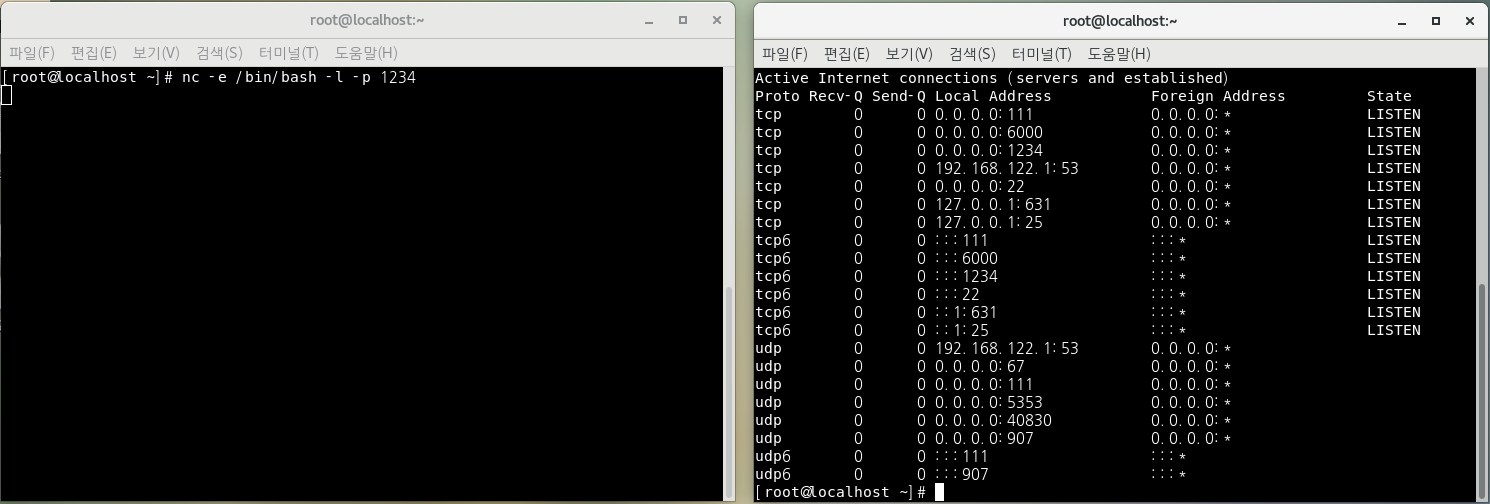Click left terminal title root@localhost:~
Viewport: 1490px width, 504px height.
click(x=367, y=20)
